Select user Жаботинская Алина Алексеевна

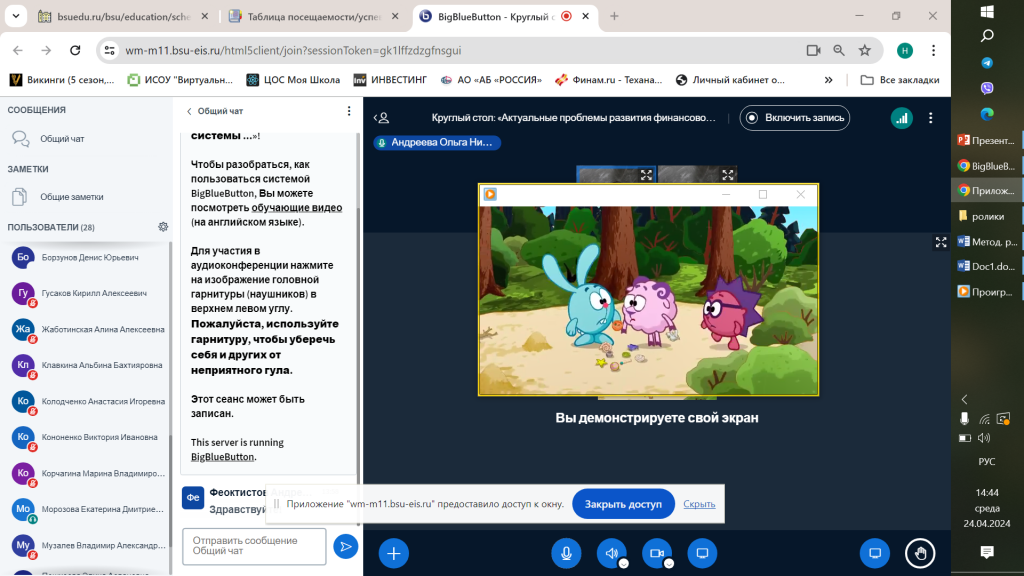[x=88, y=329]
